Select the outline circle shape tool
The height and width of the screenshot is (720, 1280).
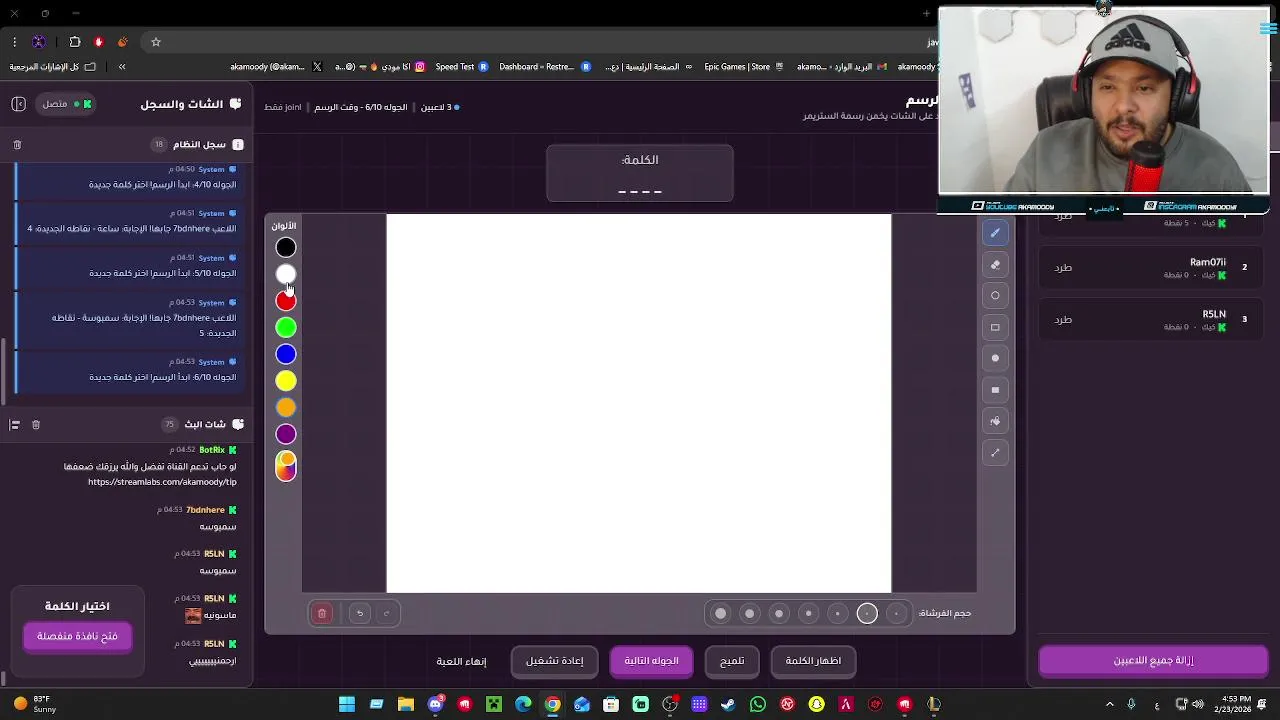point(995,296)
